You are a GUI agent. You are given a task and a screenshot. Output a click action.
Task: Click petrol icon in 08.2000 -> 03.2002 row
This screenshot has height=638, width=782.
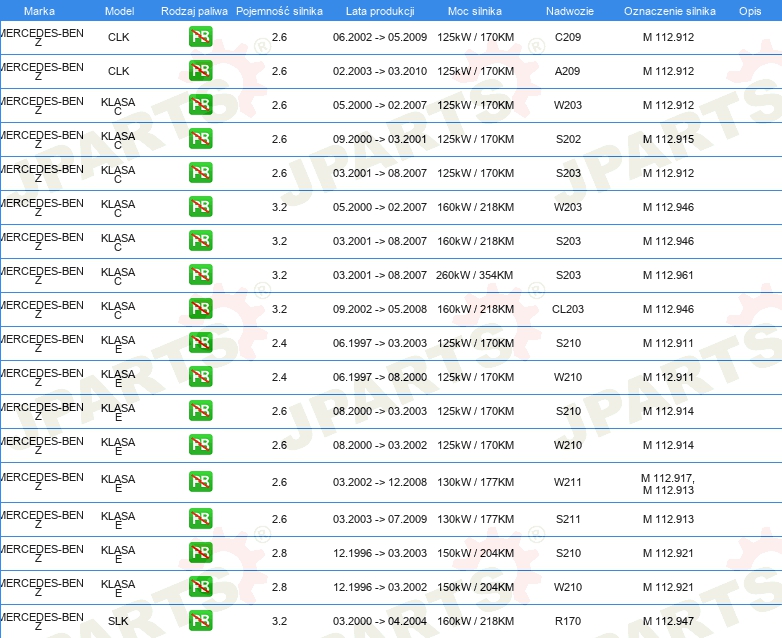pyautogui.click(x=200, y=445)
